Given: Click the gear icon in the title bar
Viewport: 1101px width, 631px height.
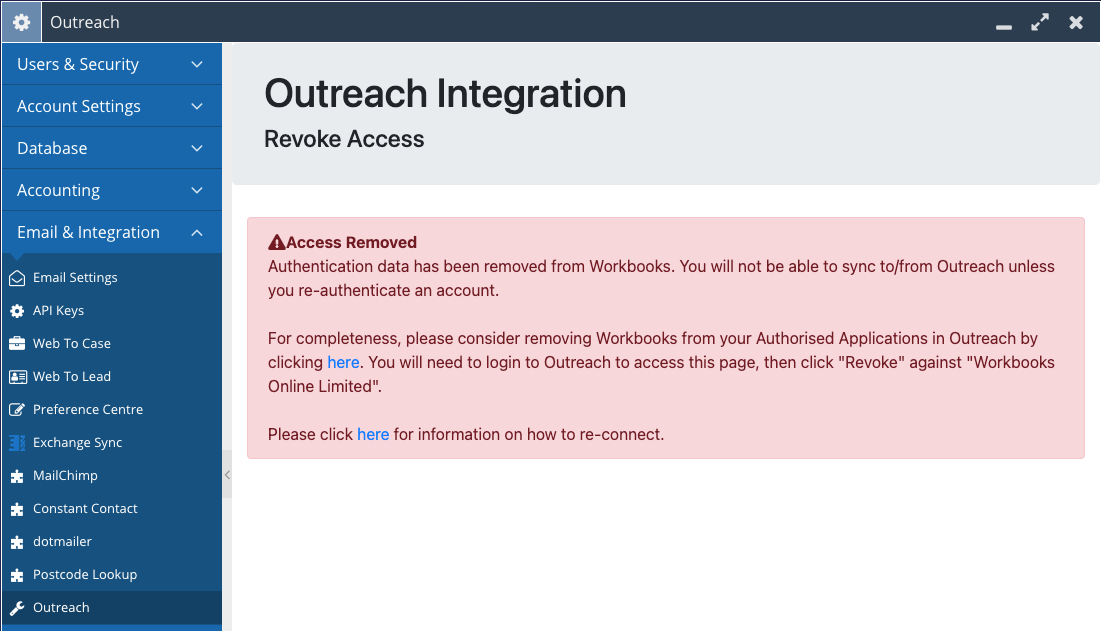Looking at the screenshot, I should tap(21, 22).
